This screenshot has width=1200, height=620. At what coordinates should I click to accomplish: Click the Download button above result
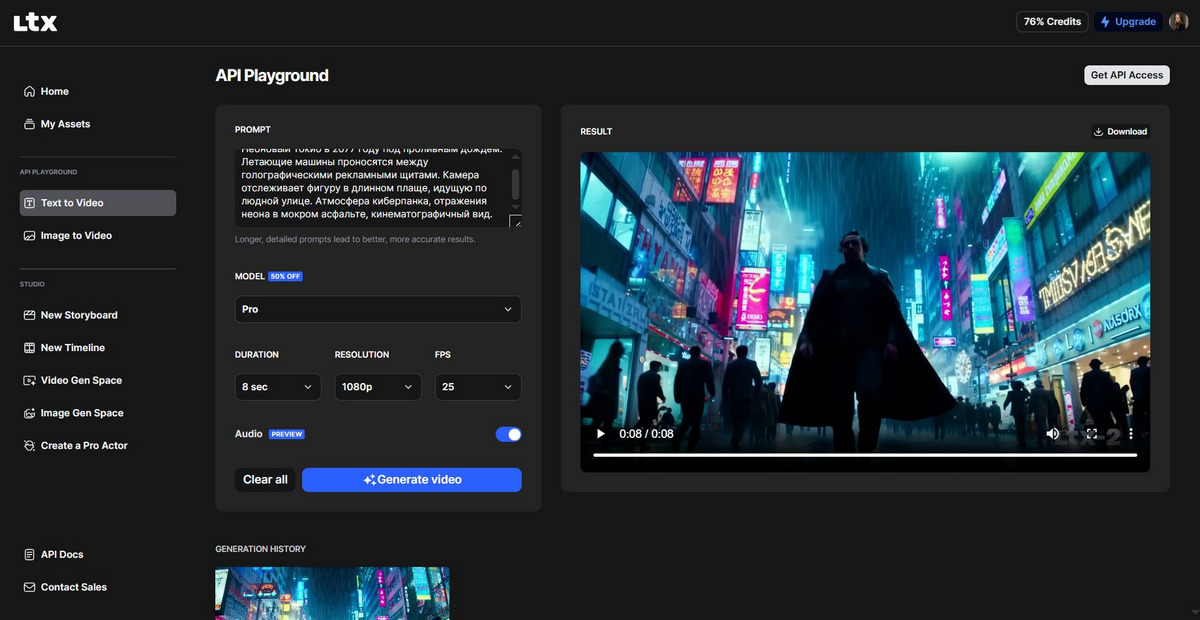1120,131
